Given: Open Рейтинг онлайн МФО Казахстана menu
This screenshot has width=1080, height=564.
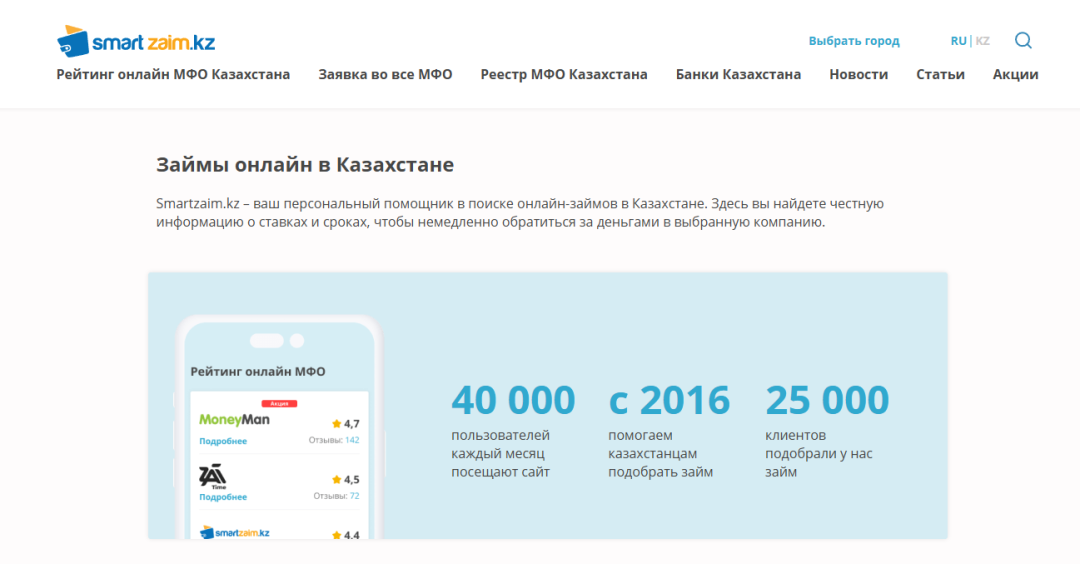Looking at the screenshot, I should [x=173, y=74].
